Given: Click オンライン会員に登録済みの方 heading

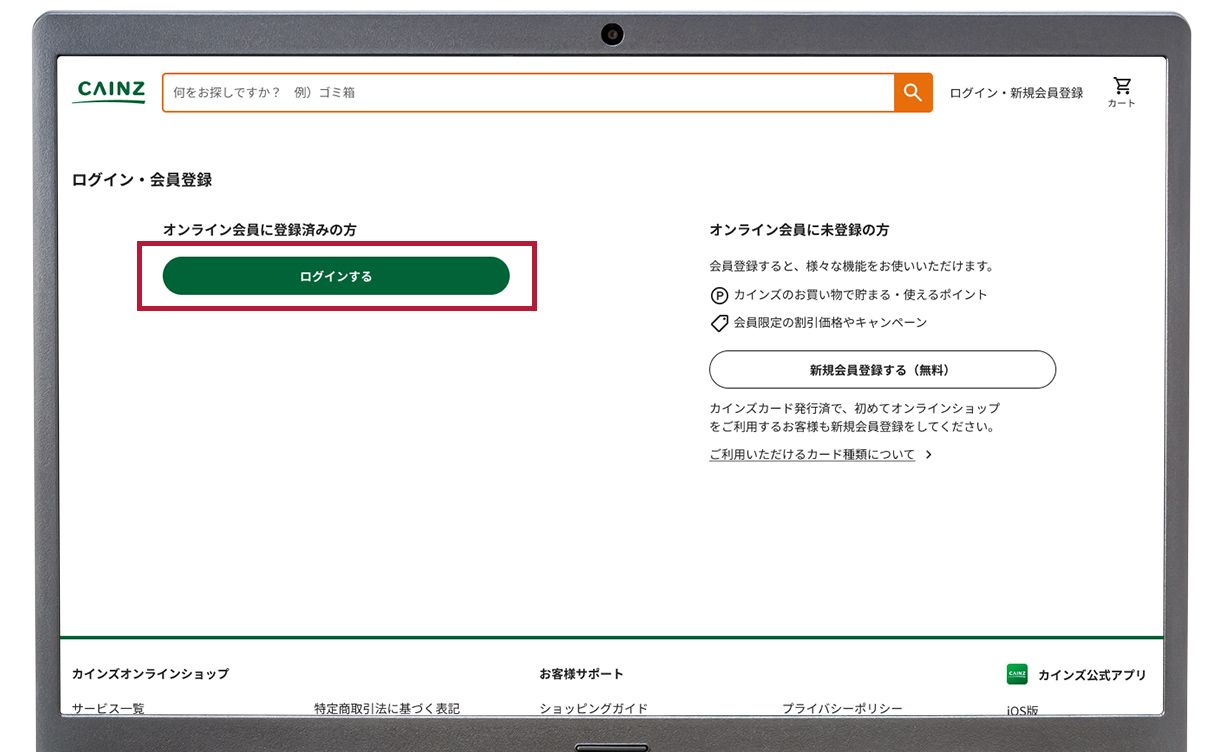Looking at the screenshot, I should point(260,230).
